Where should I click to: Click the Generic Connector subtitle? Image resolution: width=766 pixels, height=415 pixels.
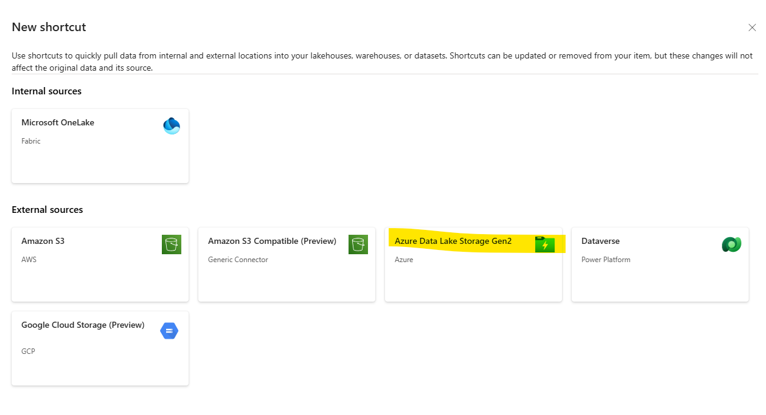point(238,260)
